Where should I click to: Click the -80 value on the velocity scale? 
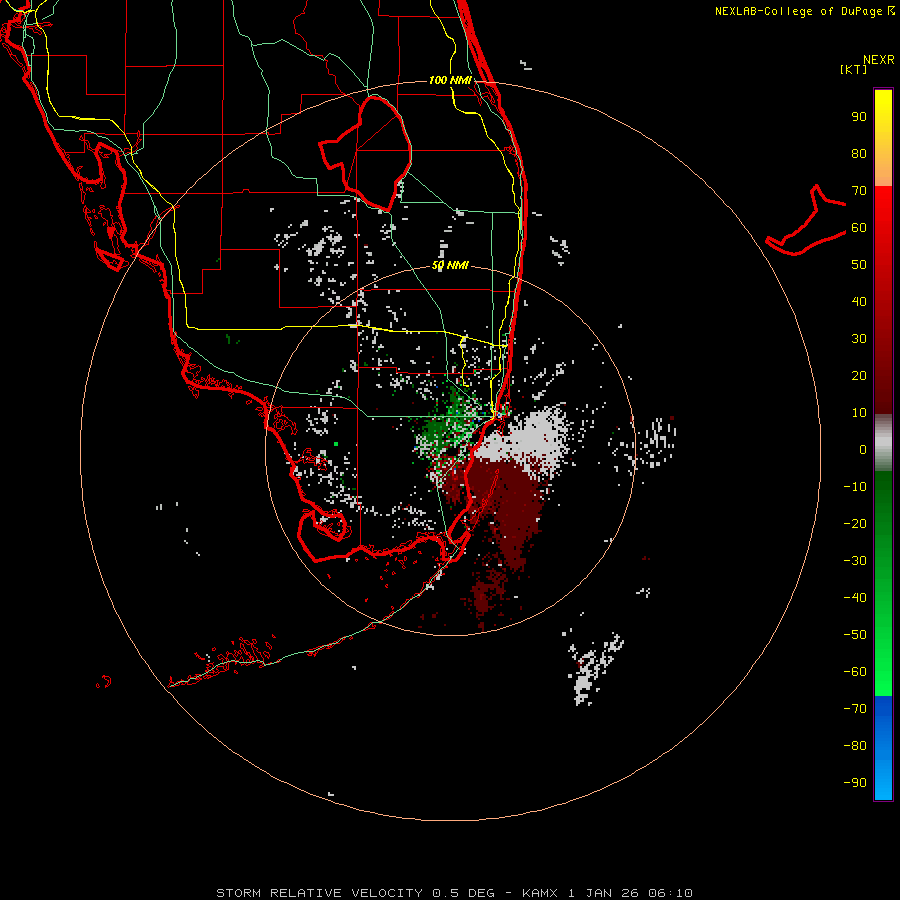tap(855, 746)
